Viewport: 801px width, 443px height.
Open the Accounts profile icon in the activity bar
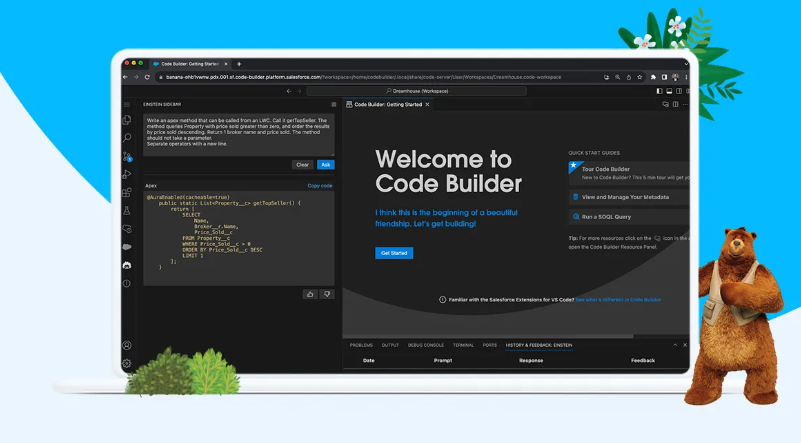pyautogui.click(x=127, y=345)
